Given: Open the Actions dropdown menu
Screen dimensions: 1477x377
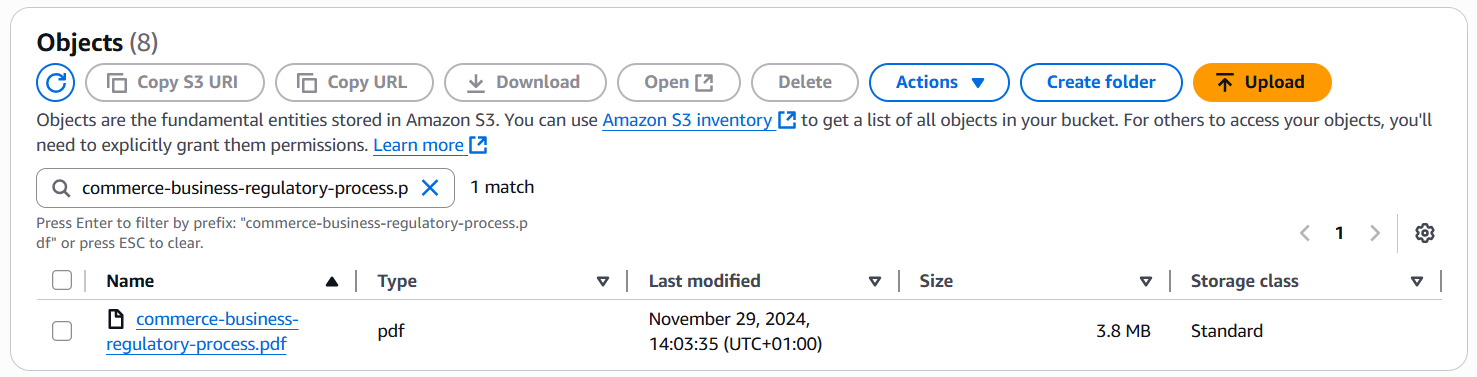Looking at the screenshot, I should tap(939, 82).
